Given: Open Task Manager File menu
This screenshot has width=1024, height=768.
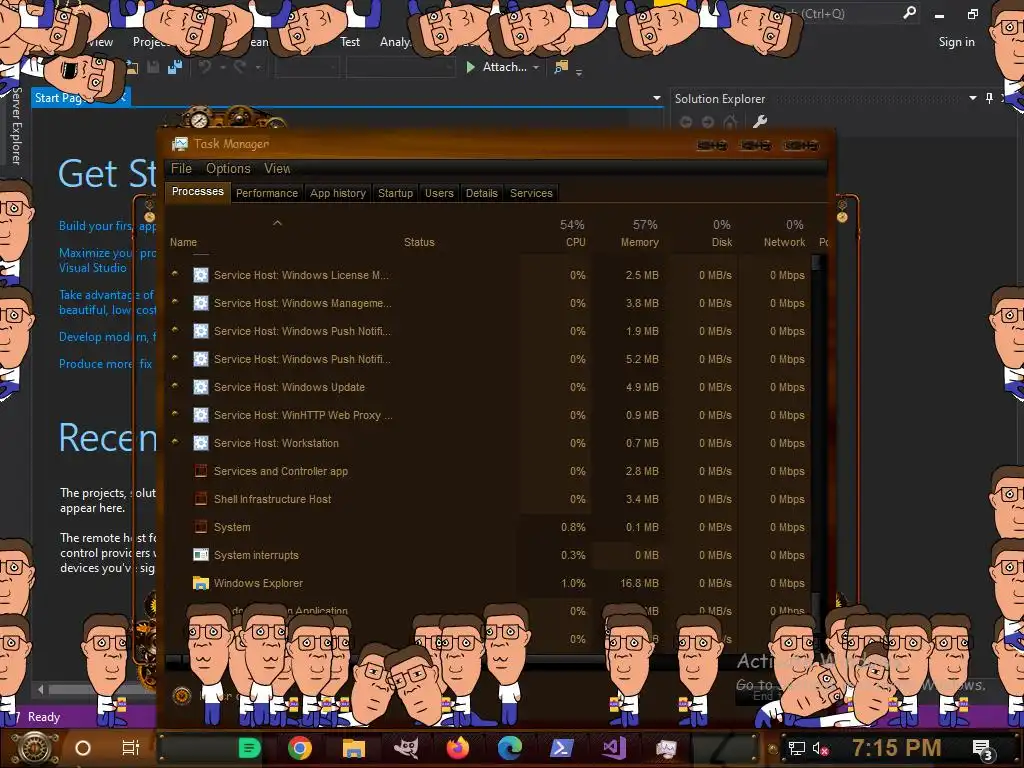Looking at the screenshot, I should (181, 168).
